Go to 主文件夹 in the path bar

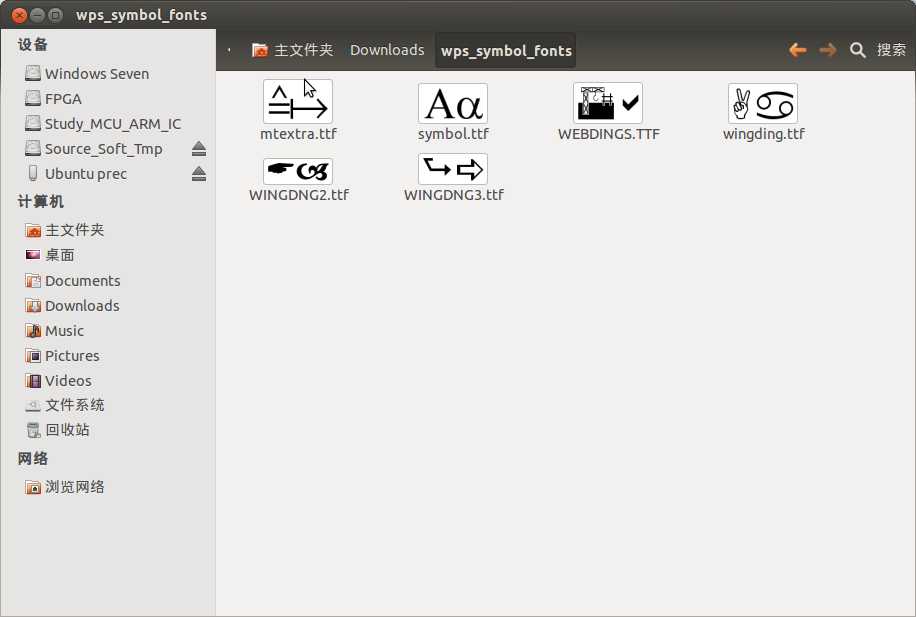point(292,50)
